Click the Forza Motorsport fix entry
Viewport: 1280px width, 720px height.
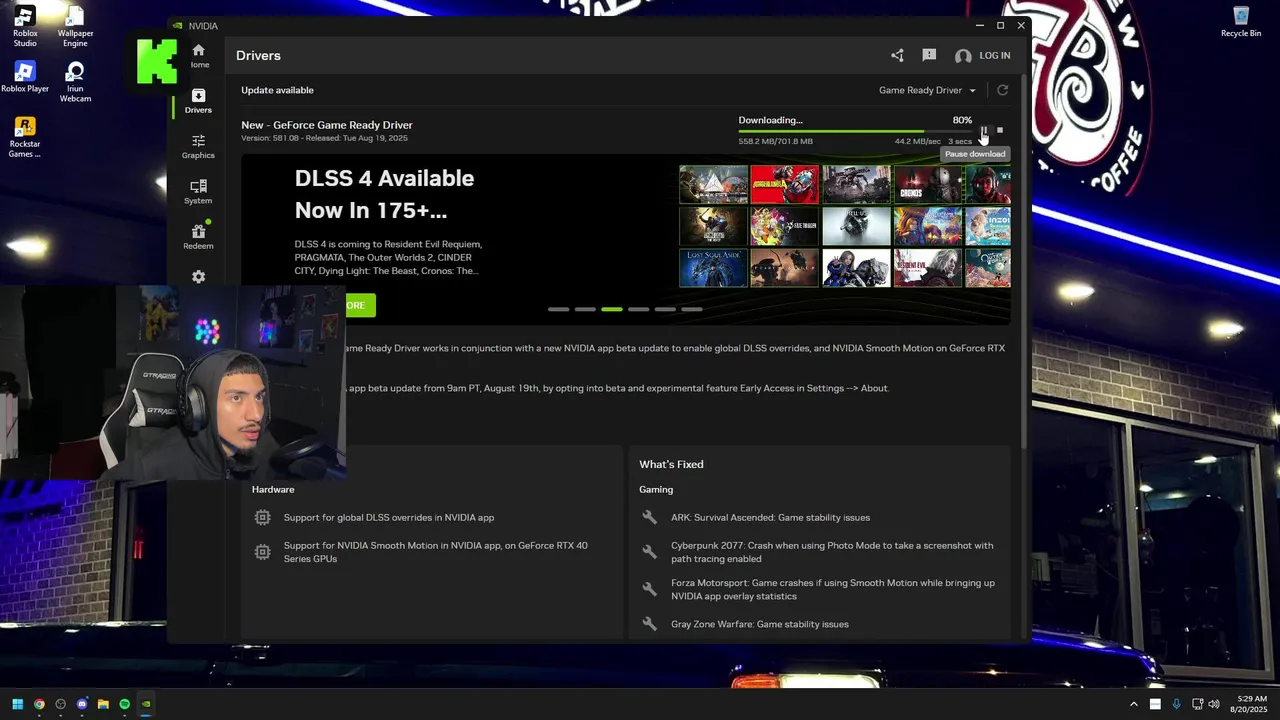point(833,589)
